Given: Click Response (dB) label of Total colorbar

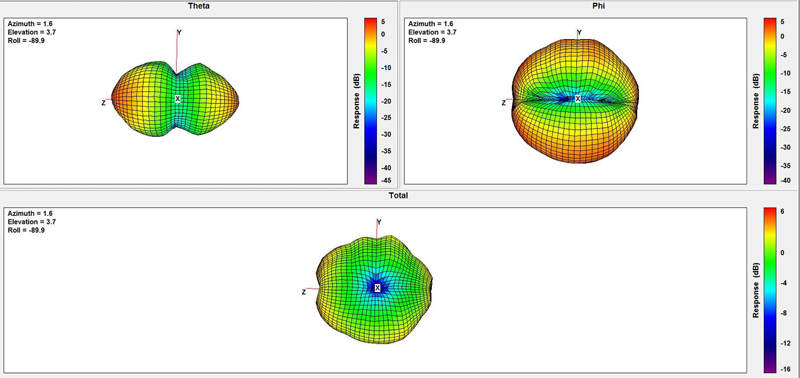Looking at the screenshot, I should [x=756, y=291].
